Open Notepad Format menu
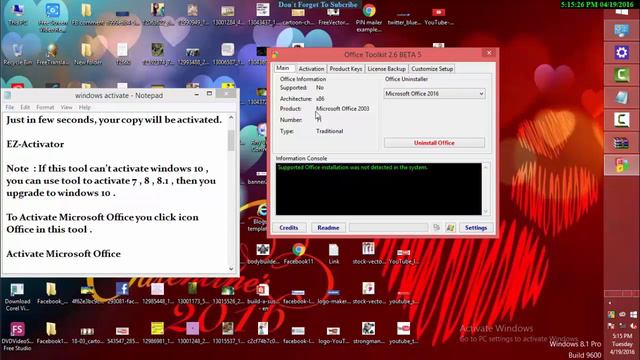Screen dimensions: 640x360 tap(45, 107)
